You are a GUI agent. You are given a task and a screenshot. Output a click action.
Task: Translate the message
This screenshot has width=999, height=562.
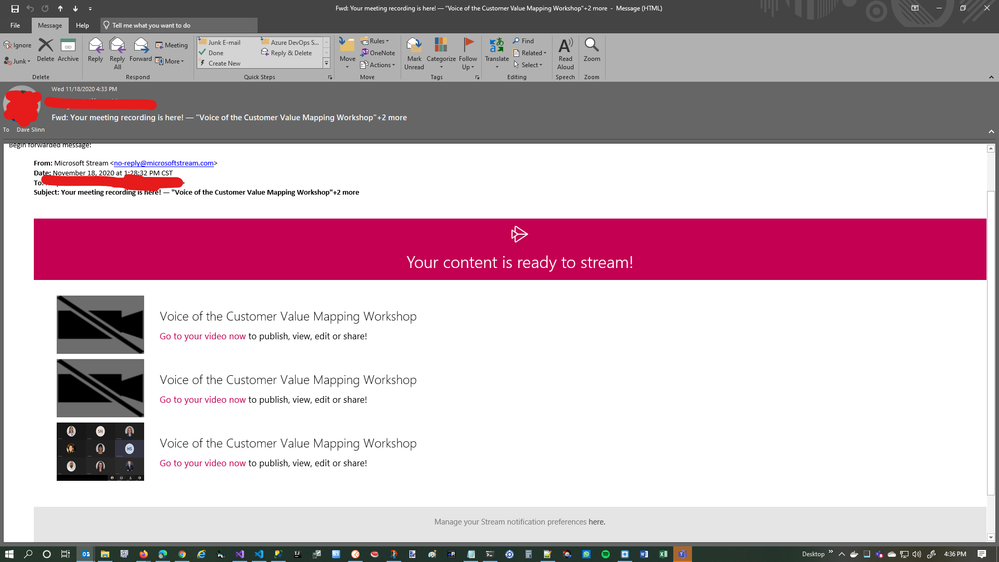click(x=496, y=54)
